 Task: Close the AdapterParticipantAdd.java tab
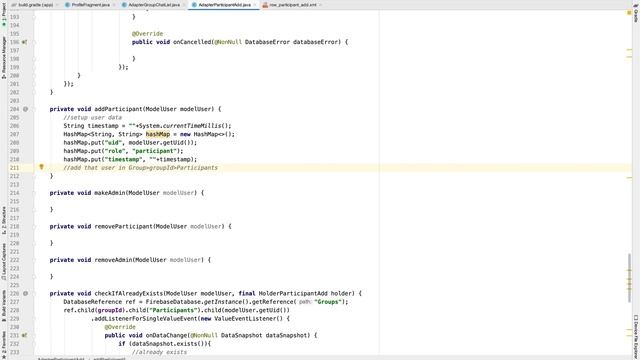coord(255,5)
